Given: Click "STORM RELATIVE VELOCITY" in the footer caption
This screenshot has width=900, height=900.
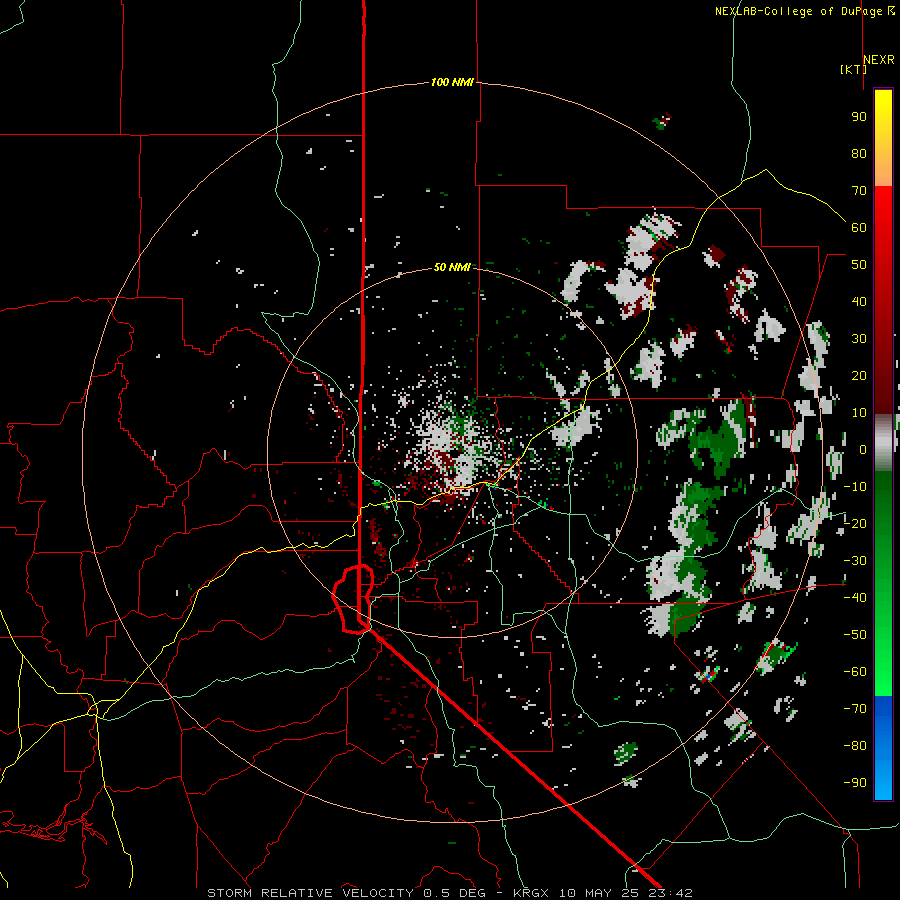Looking at the screenshot, I should 310,893.
